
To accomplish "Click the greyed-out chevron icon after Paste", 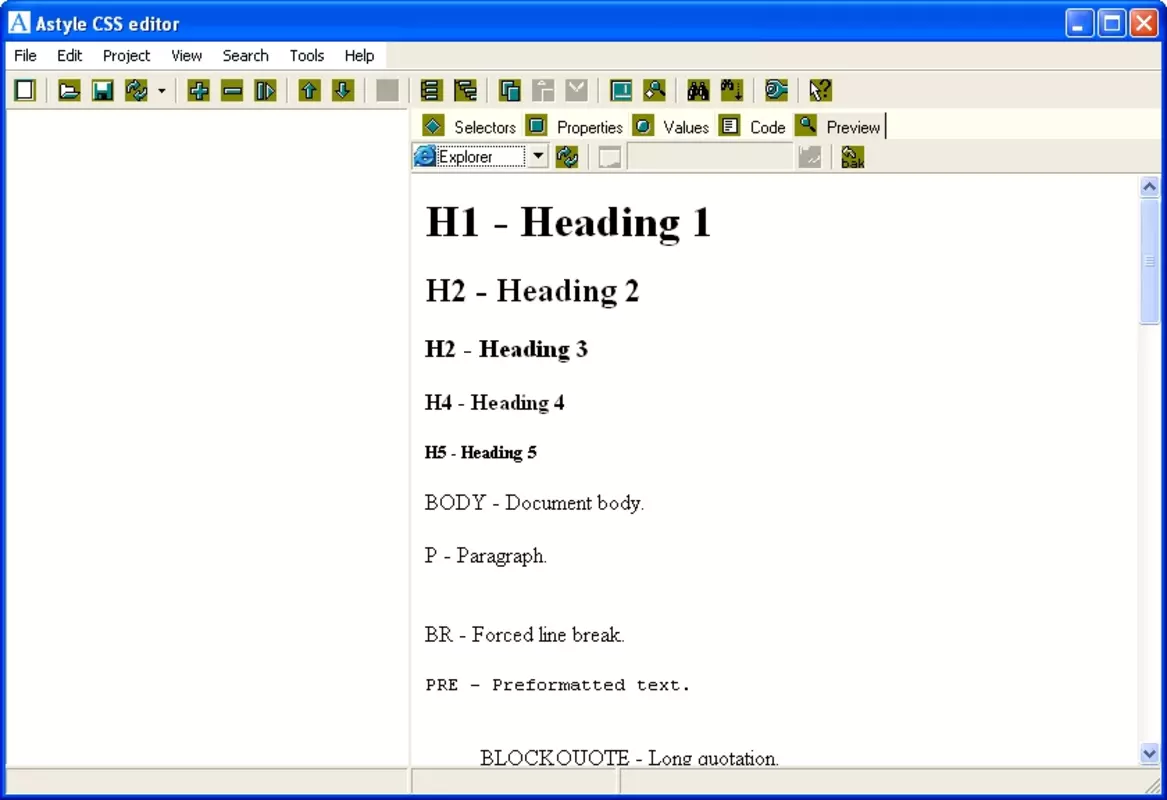I will tap(577, 91).
